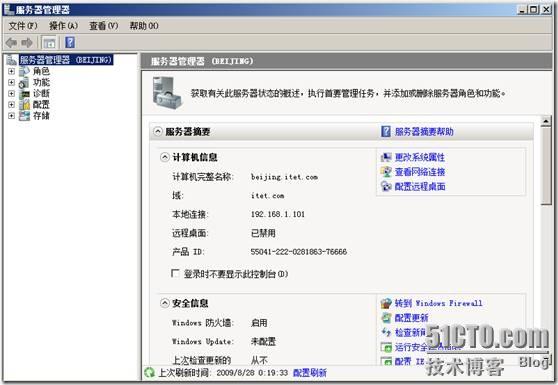The width and height of the screenshot is (558, 385).
Task: Open the 文件(F) menu
Action: pyautogui.click(x=23, y=26)
